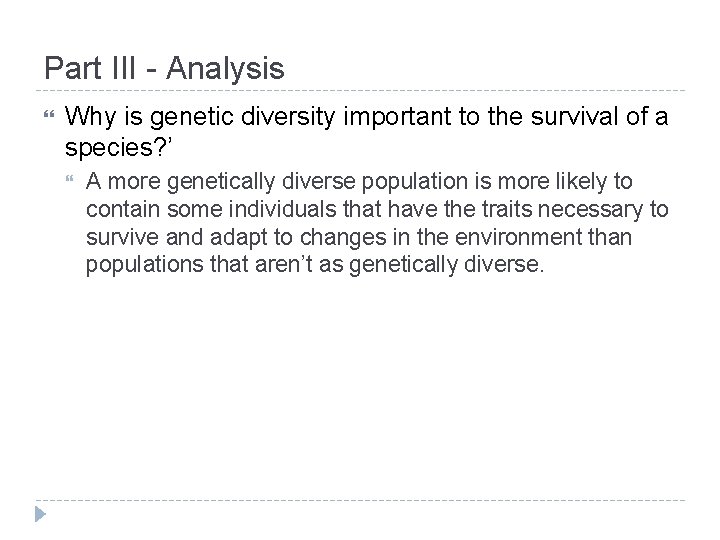Image resolution: width=720 pixels, height=540 pixels.
Task: Click the final word "diverse." in the answer
Action: (x=509, y=267)
